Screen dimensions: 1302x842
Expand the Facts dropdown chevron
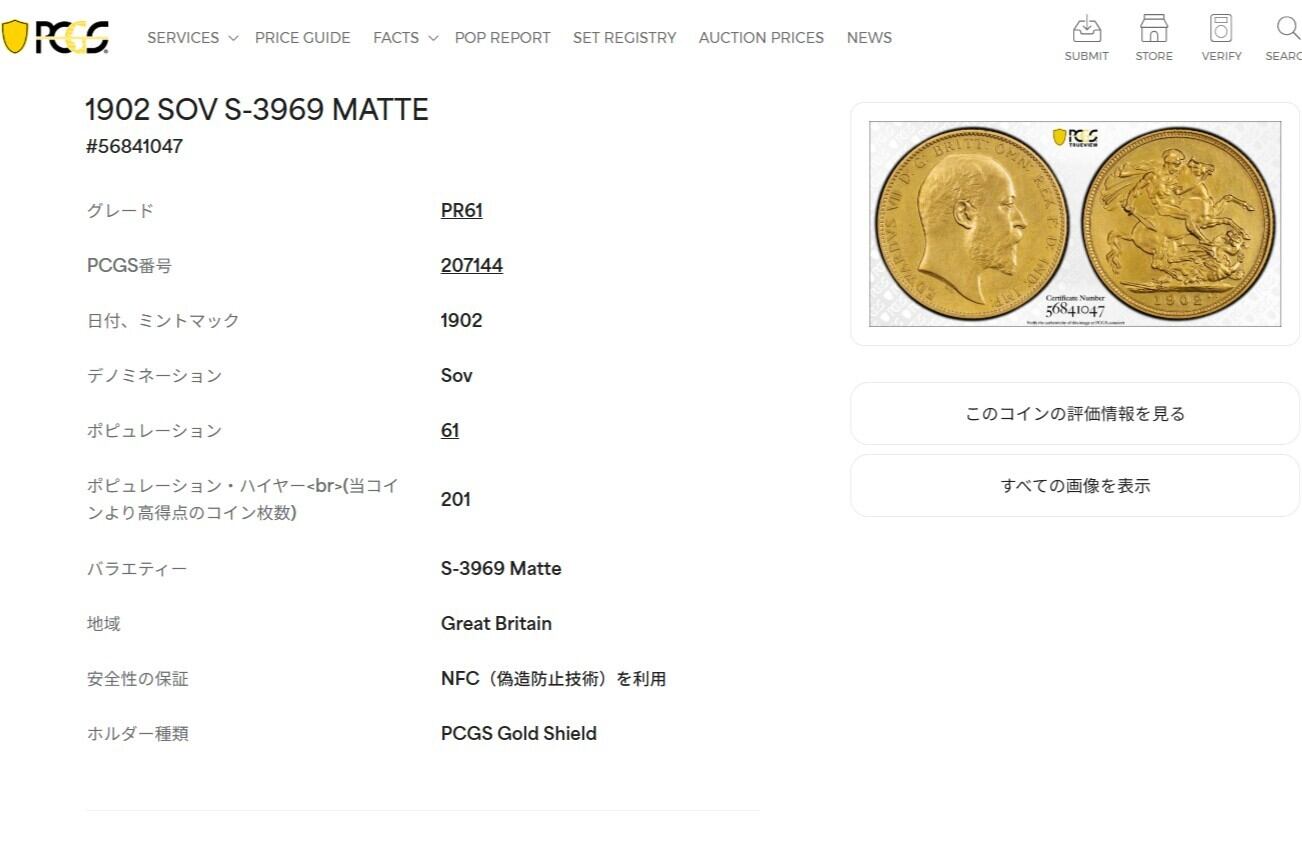[433, 38]
